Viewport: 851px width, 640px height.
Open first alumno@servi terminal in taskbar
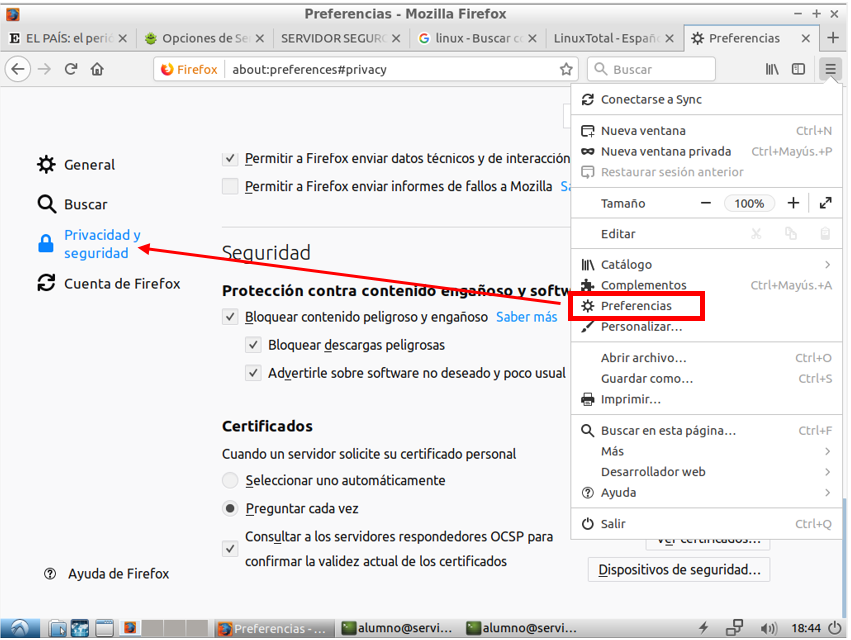397,628
